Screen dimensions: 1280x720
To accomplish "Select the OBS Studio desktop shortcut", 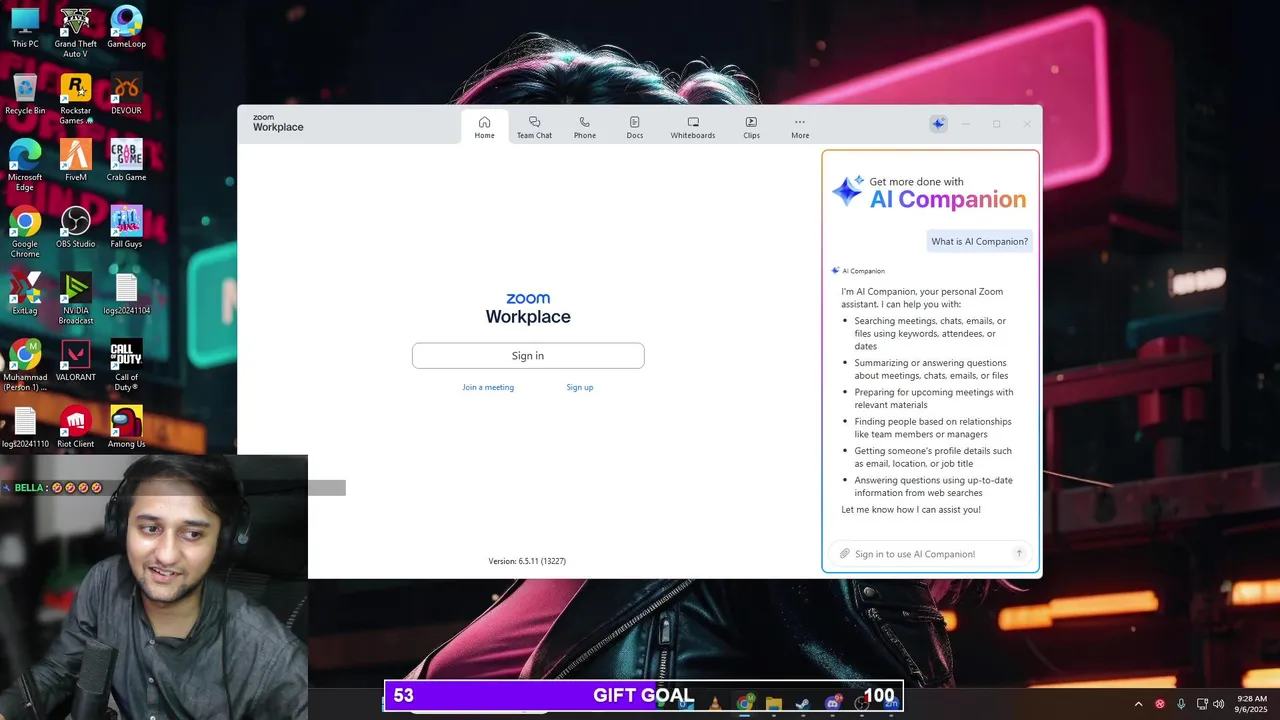I will (x=76, y=228).
